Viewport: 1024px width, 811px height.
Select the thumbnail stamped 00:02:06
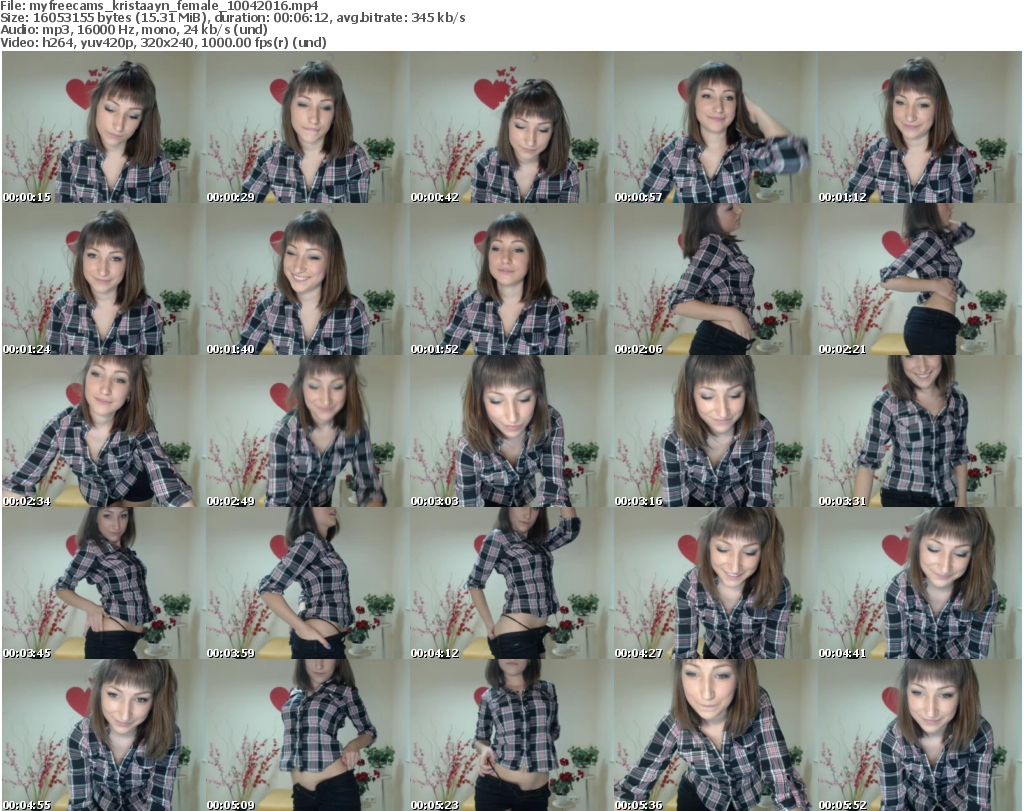[714, 279]
